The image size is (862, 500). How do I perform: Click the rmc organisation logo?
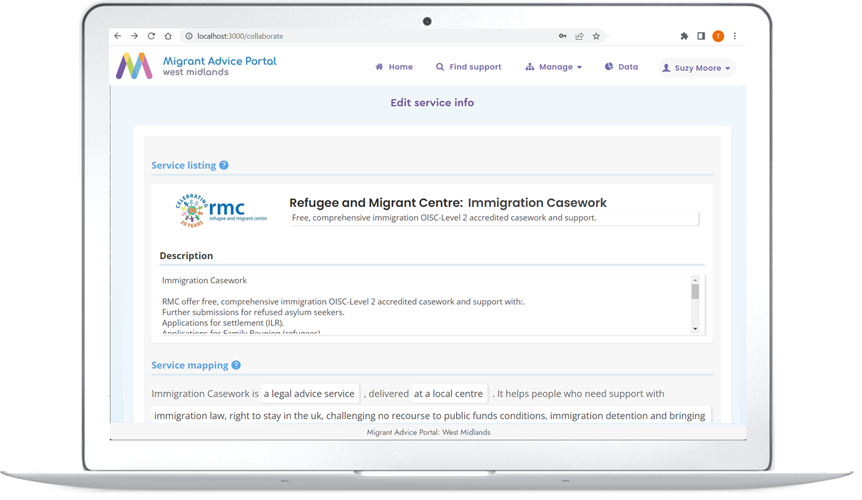221,210
